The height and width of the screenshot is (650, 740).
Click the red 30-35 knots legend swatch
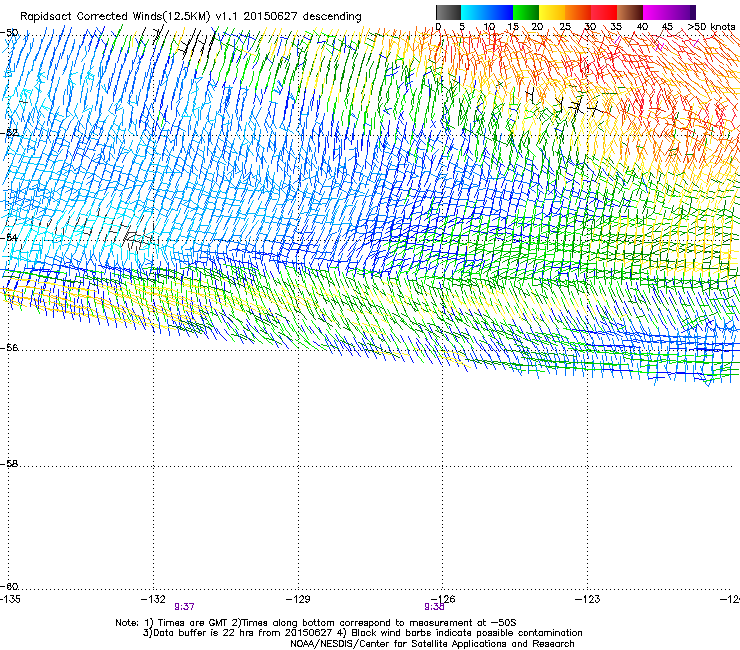tap(604, 12)
